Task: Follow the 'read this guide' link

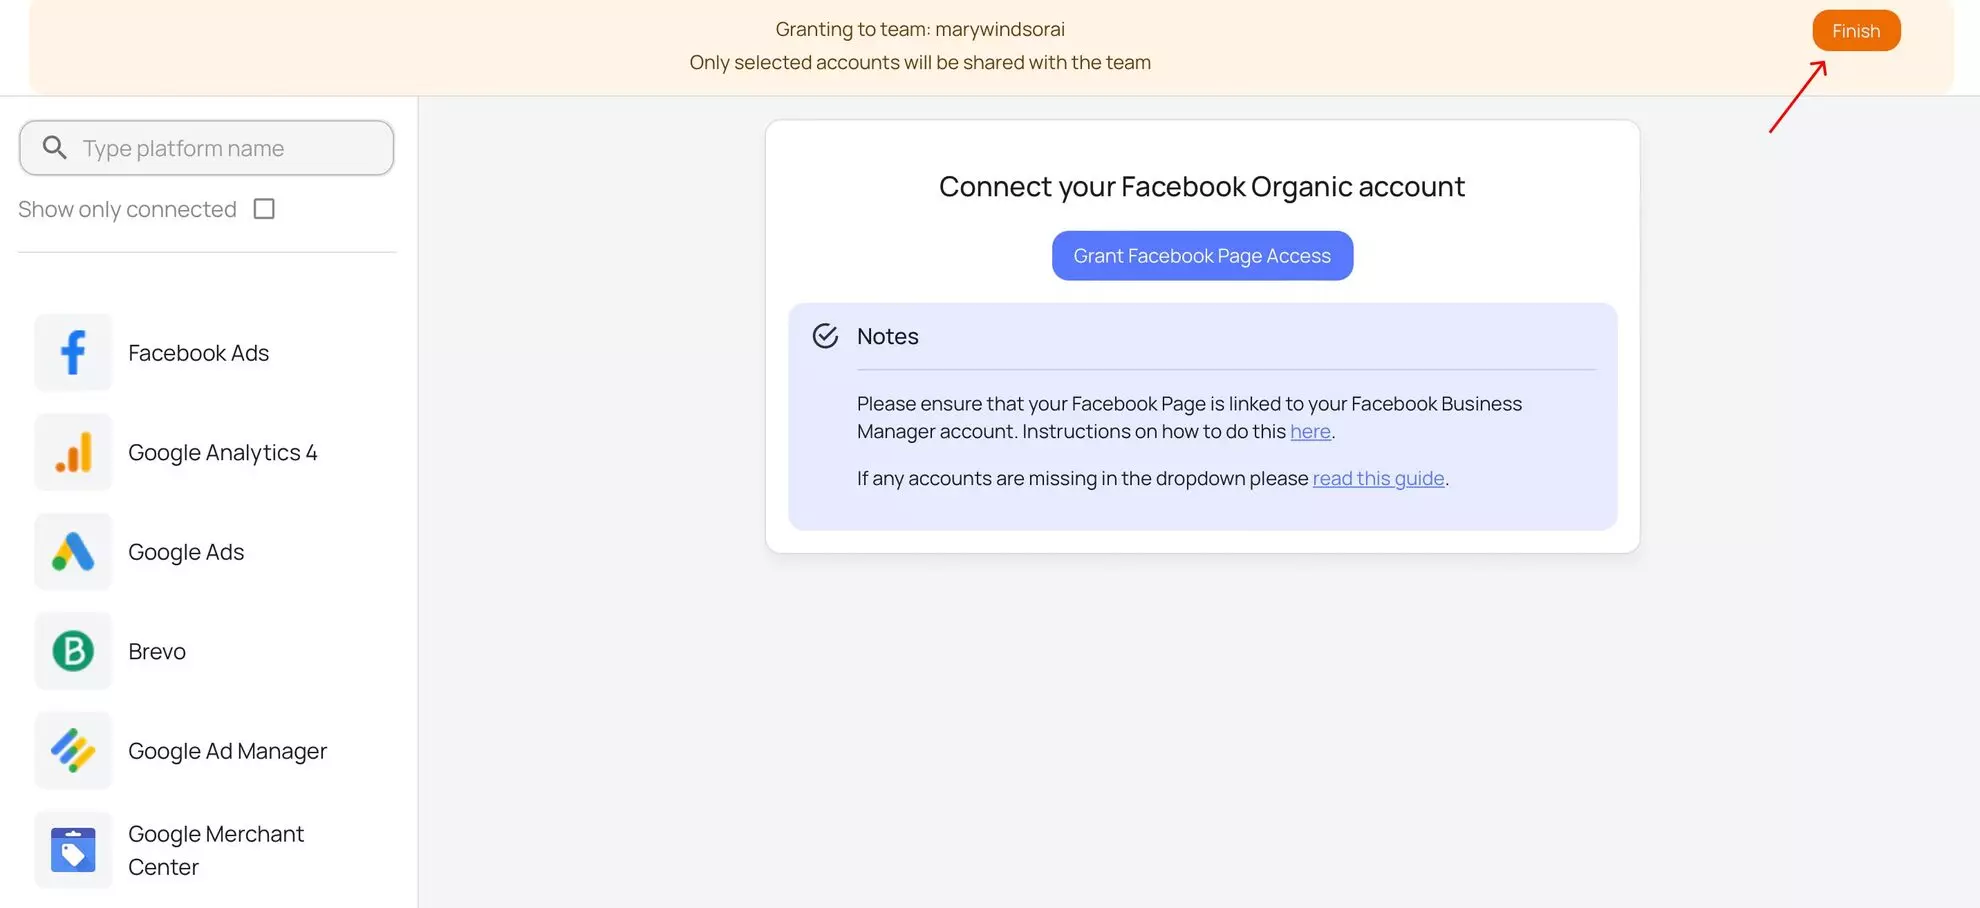Action: [x=1378, y=479]
